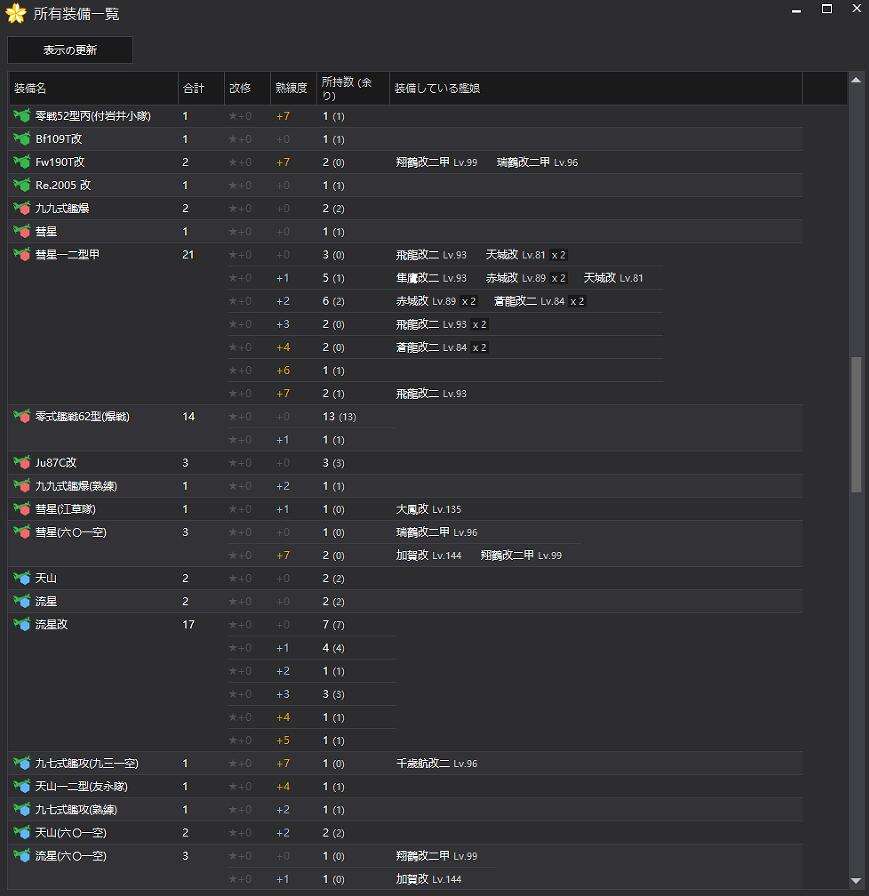Screen dimensions: 869x896
Task: Select the Re.2005 改 equipment name
Action: 63,185
